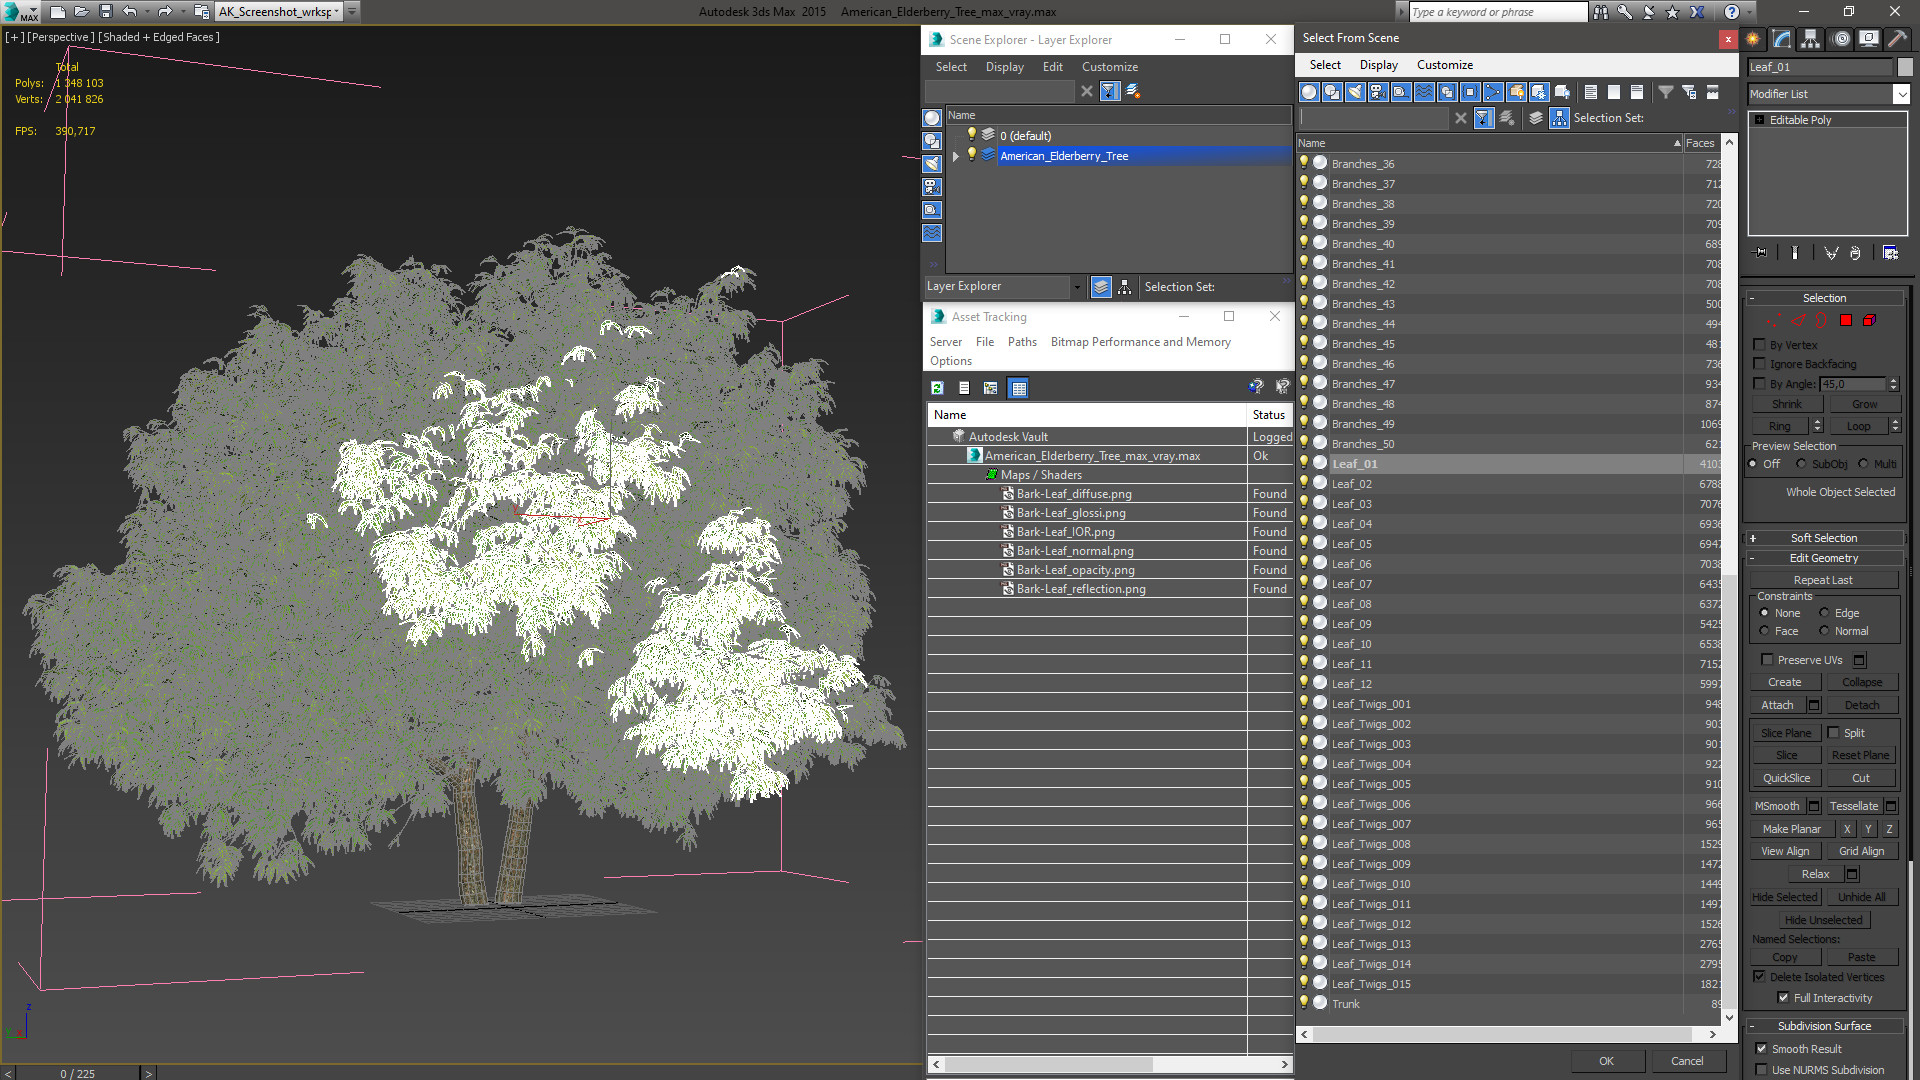Image resolution: width=1920 pixels, height=1080 pixels.
Task: Select Element sub-object level cube icon
Action: 1869,321
